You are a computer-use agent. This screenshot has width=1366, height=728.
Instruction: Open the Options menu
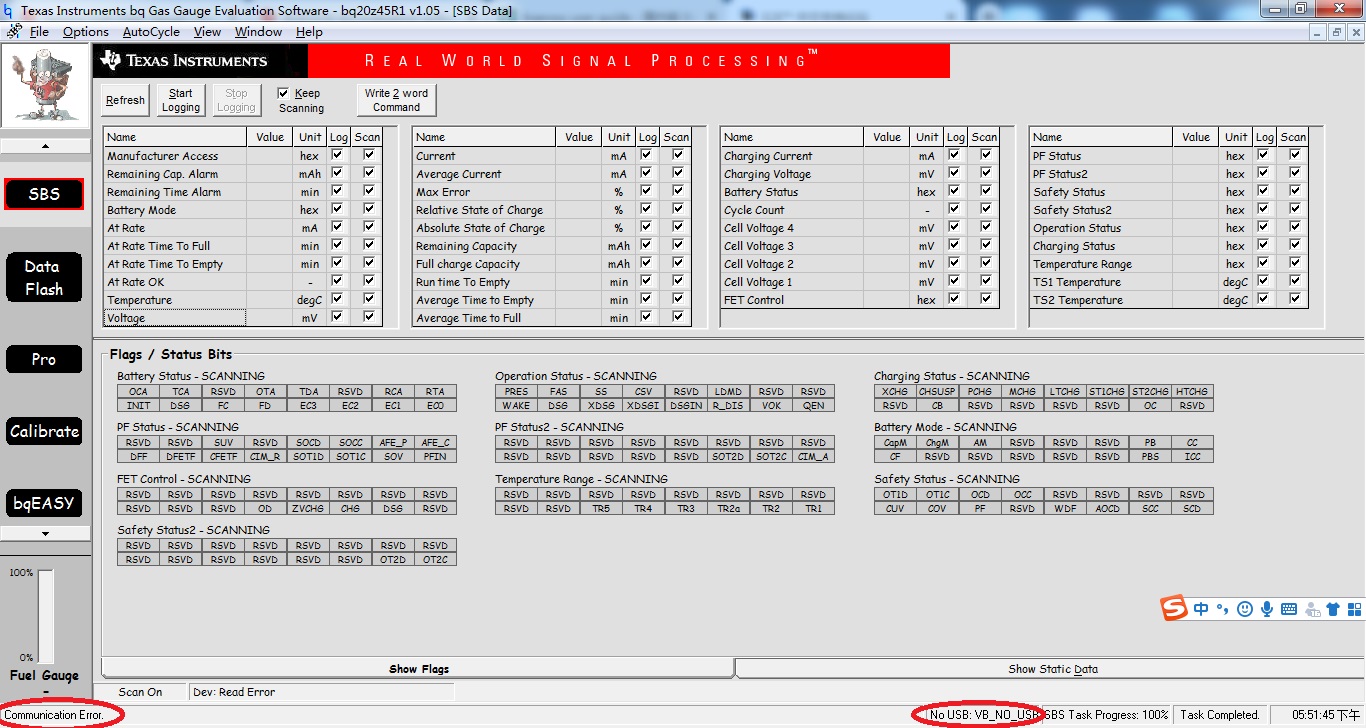(86, 32)
